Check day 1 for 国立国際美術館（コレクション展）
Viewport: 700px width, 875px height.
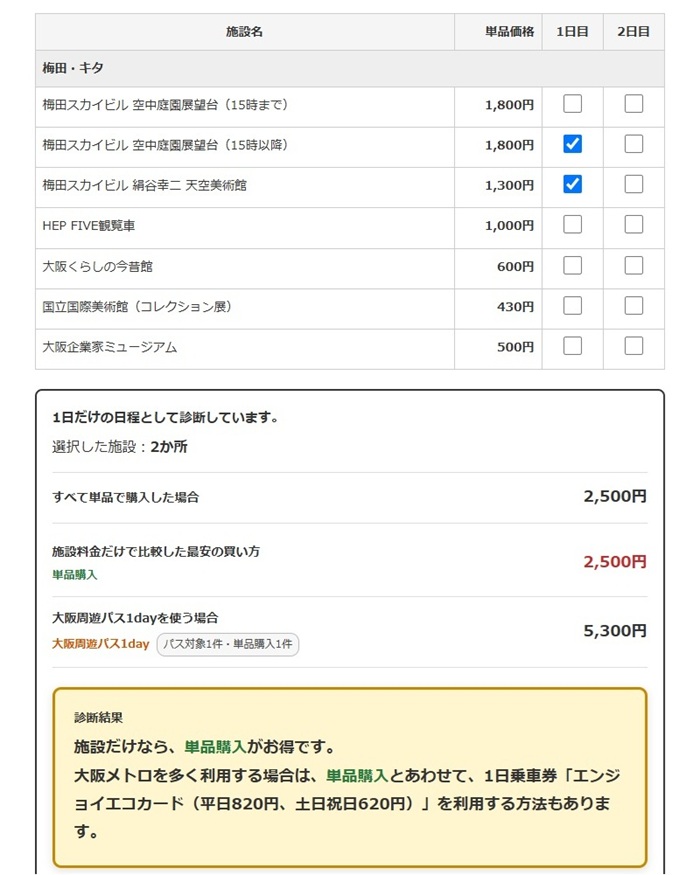[x=572, y=306]
